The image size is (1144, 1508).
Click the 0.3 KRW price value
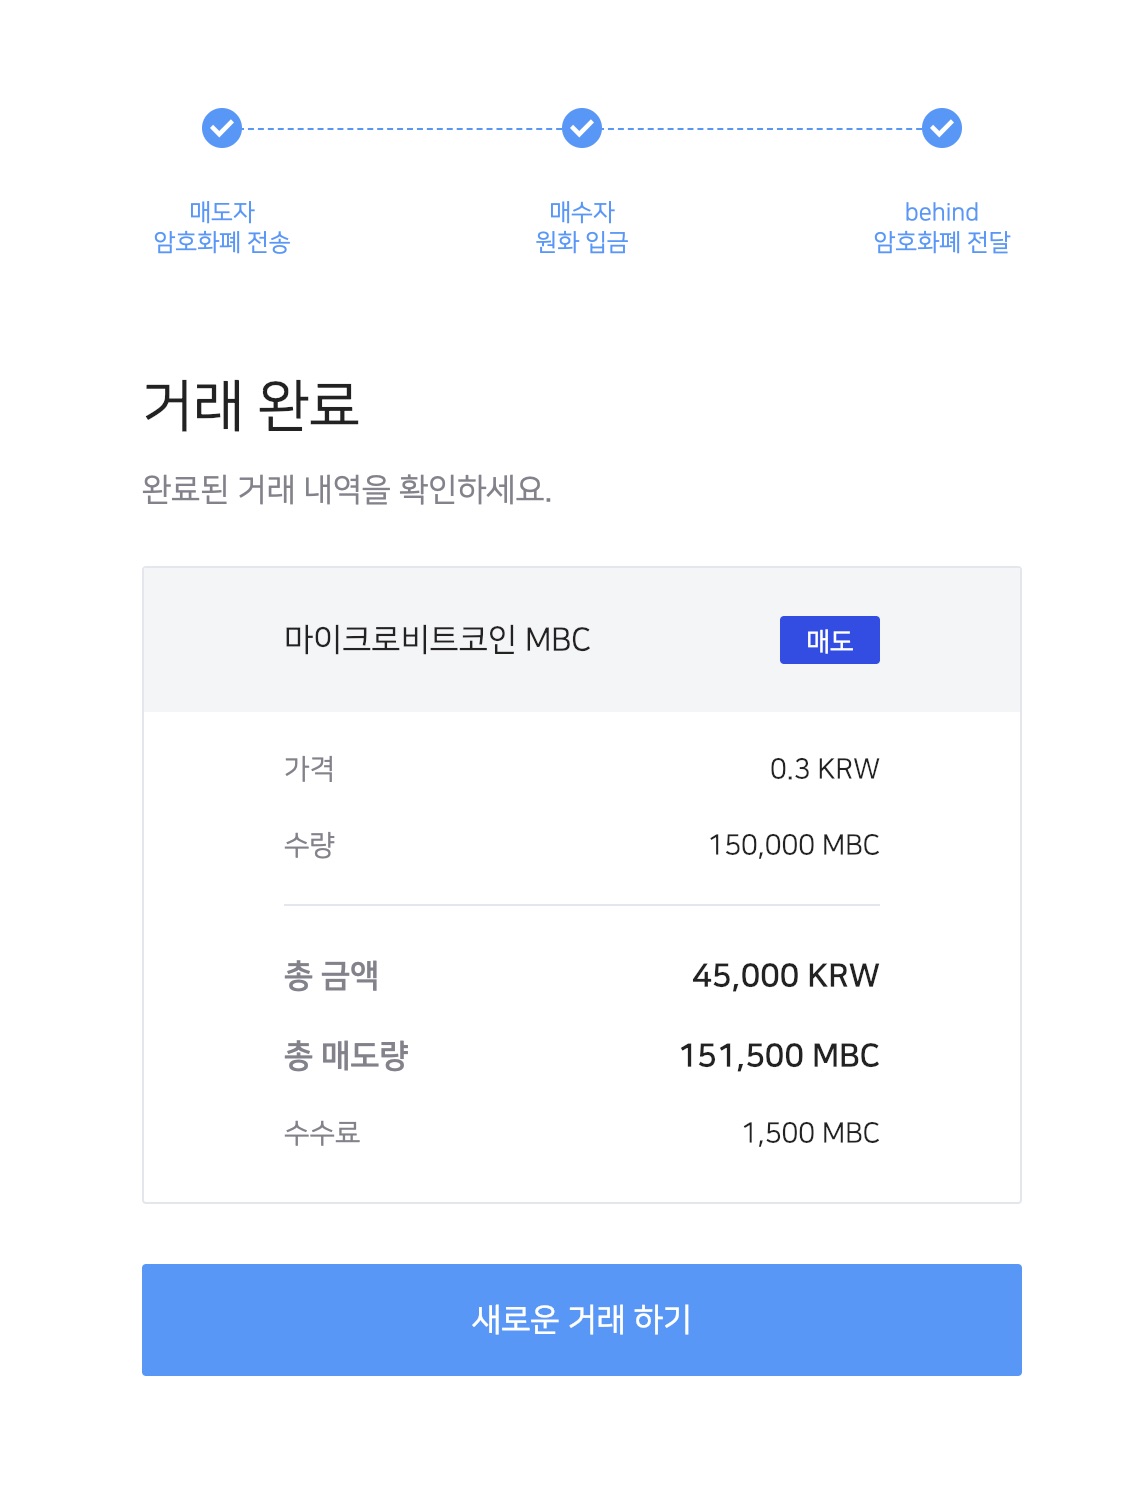824,769
